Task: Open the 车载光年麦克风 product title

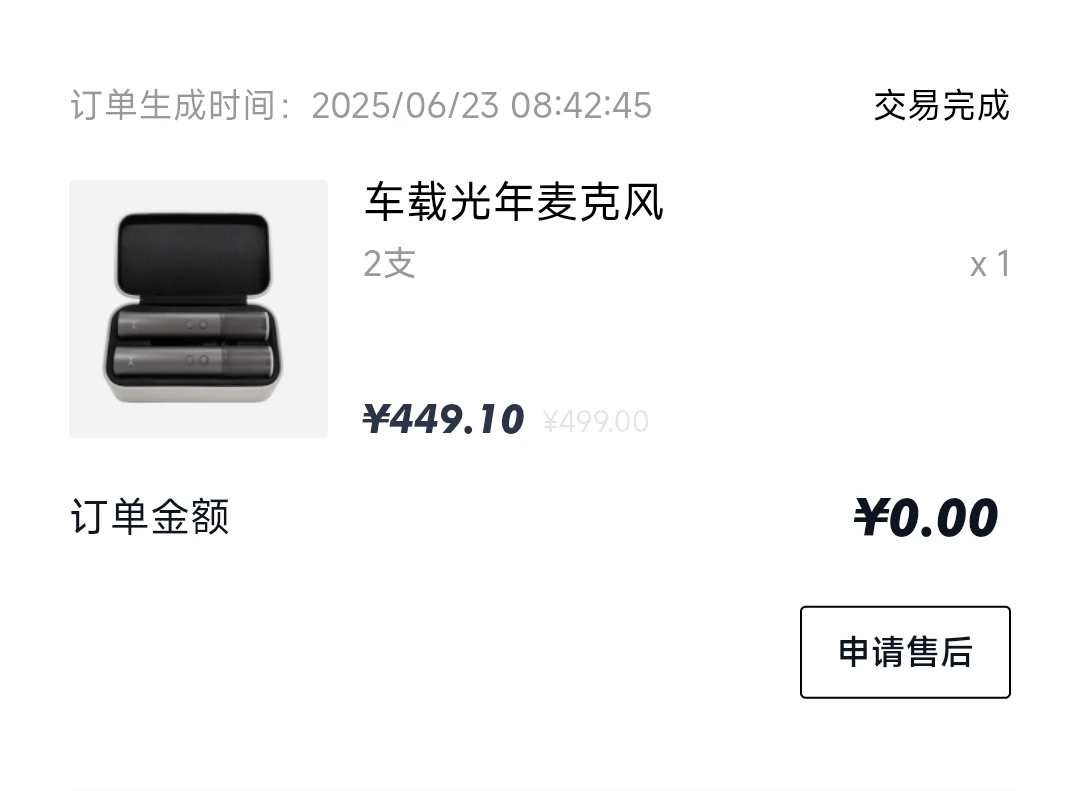Action: [x=514, y=202]
